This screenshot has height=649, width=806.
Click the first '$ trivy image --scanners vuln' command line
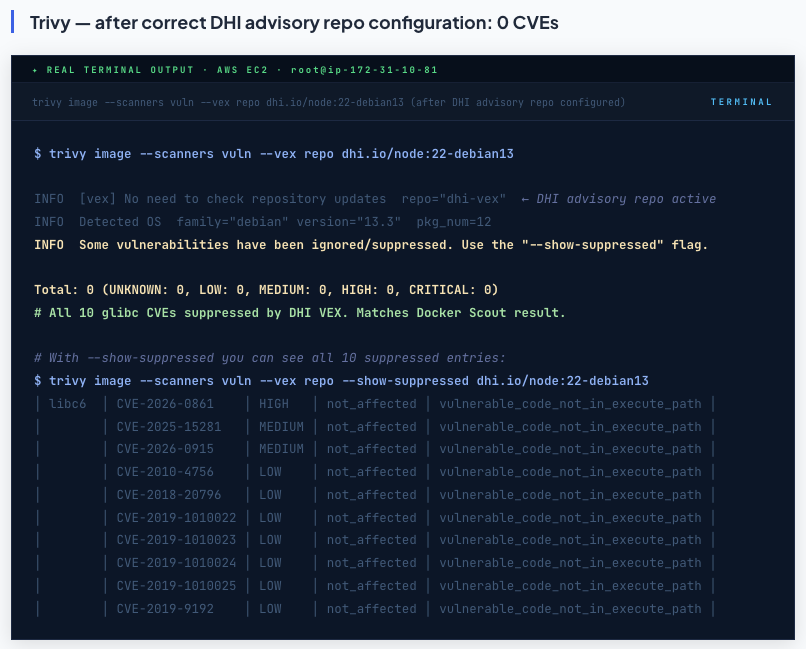coord(274,154)
